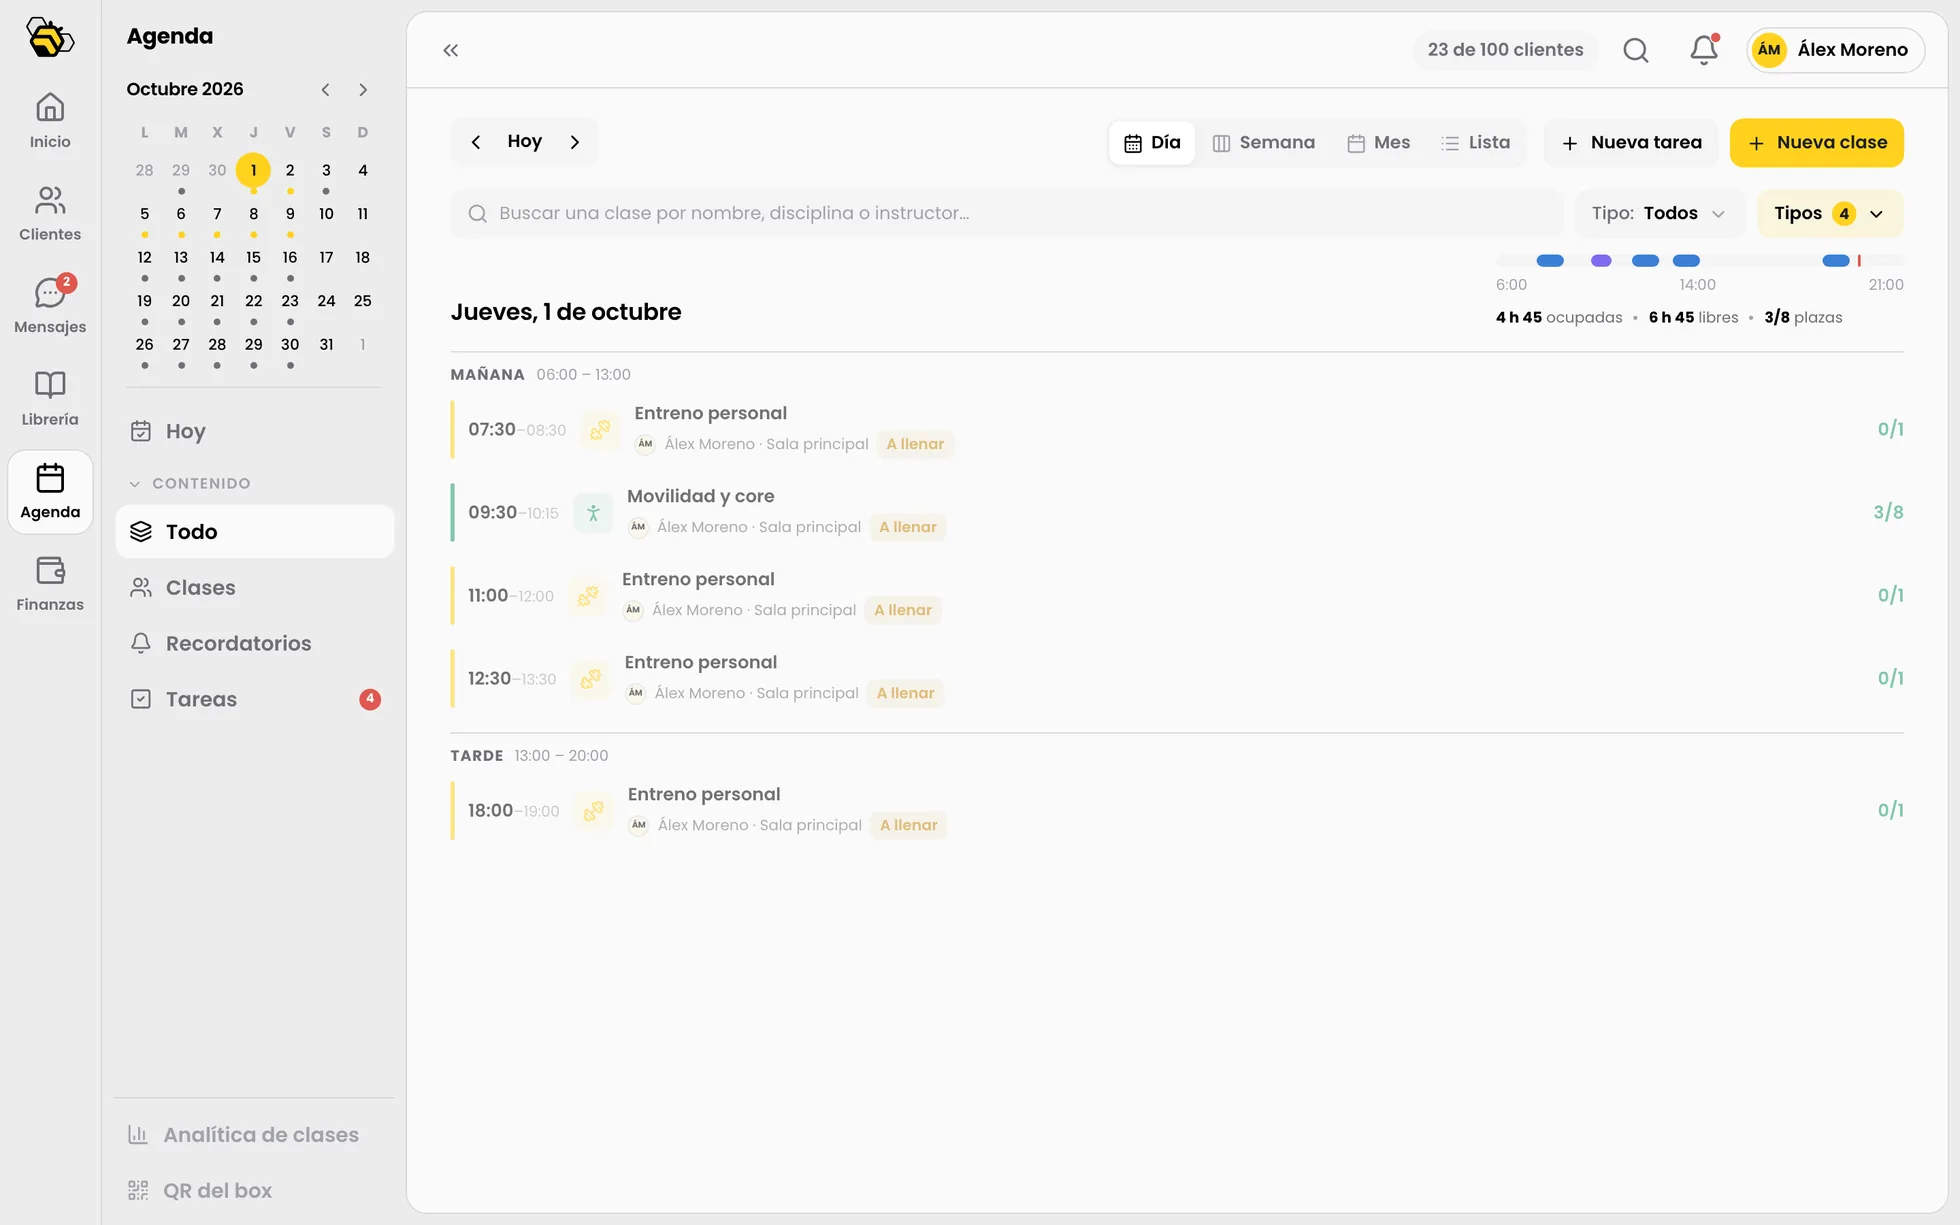Switch to Lista view
This screenshot has width=1960, height=1225.
[x=1476, y=143]
